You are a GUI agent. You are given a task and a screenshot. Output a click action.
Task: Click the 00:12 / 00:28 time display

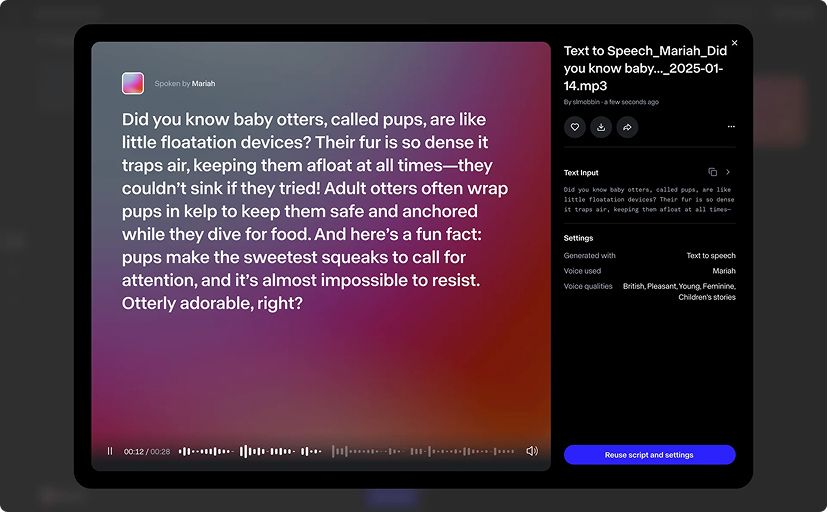(x=147, y=452)
